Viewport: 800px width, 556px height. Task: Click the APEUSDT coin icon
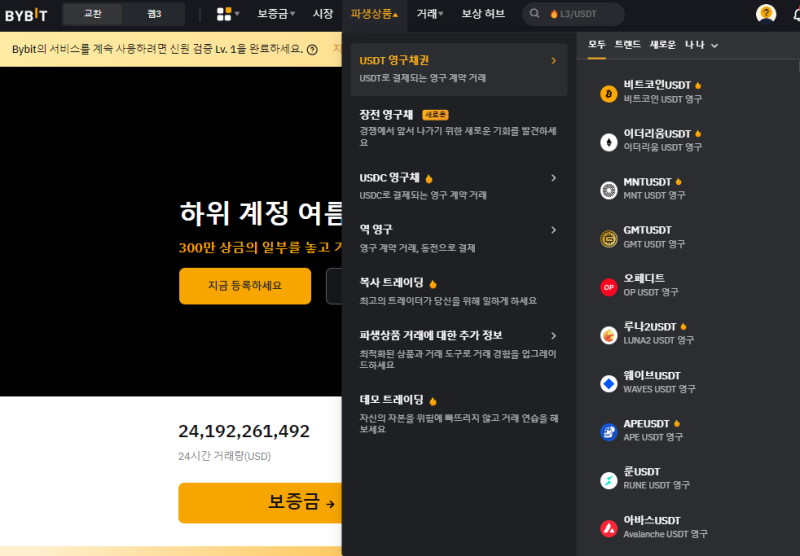609,432
